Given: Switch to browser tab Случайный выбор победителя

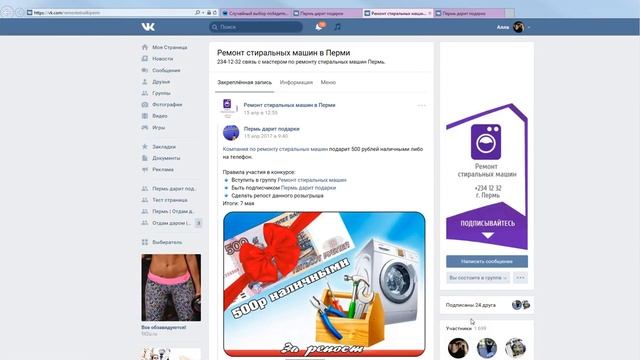Looking at the screenshot, I should coord(256,13).
